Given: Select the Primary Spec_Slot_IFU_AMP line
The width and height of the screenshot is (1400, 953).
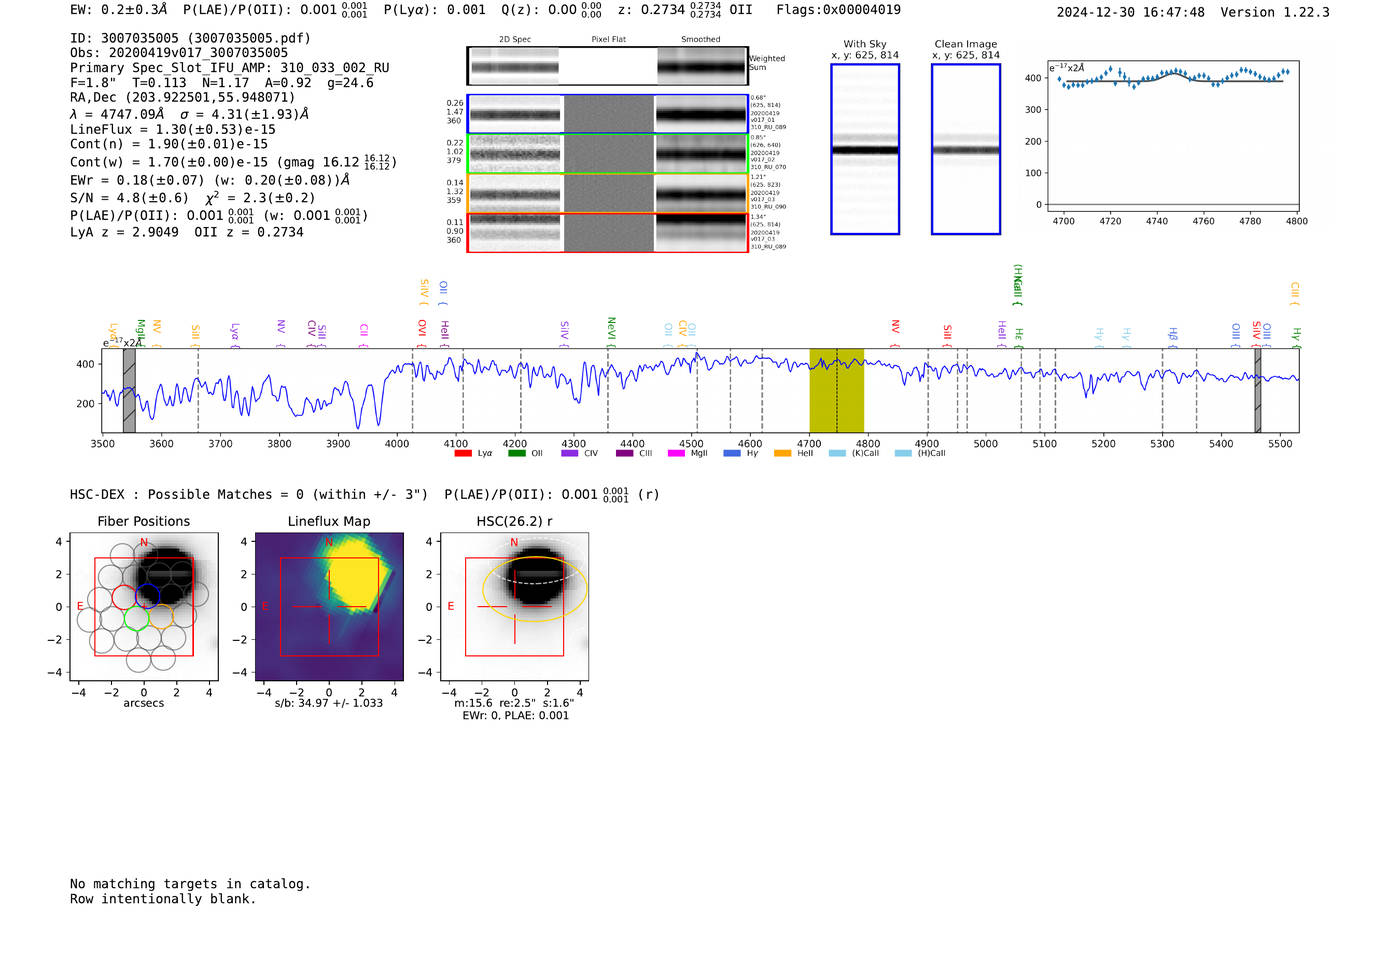Looking at the screenshot, I should (x=230, y=68).
